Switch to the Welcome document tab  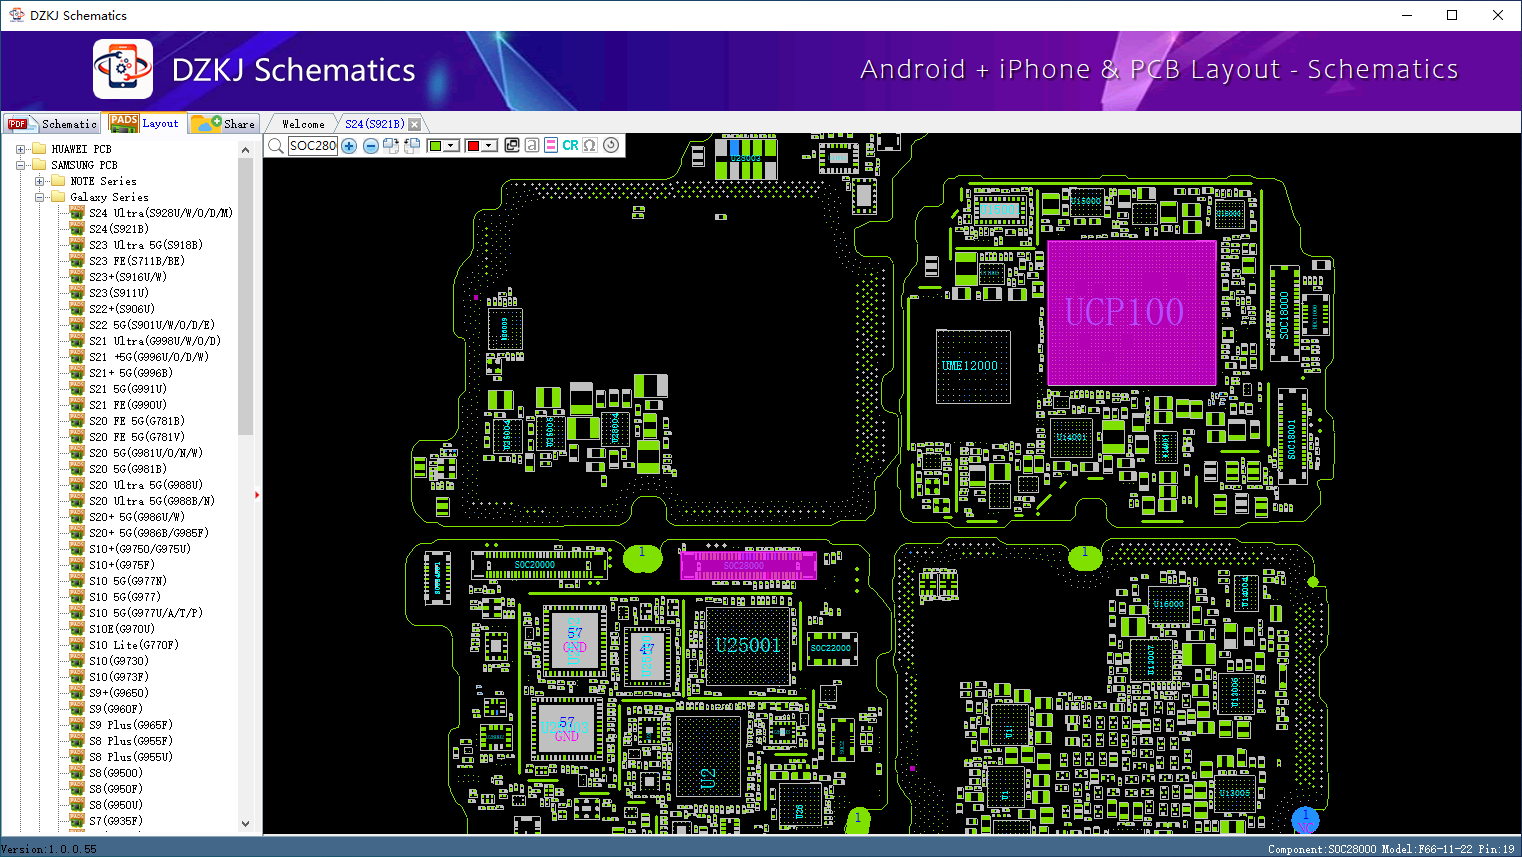pyautogui.click(x=303, y=124)
